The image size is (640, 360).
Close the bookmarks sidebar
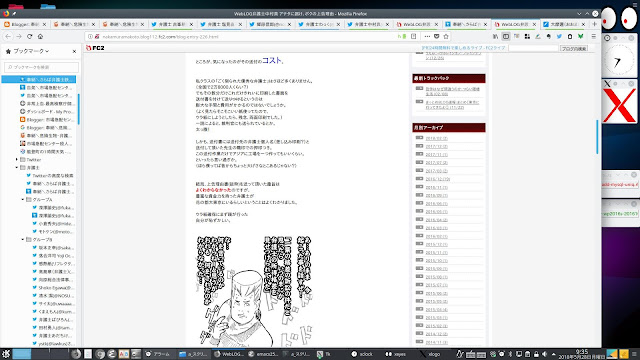coord(74,51)
